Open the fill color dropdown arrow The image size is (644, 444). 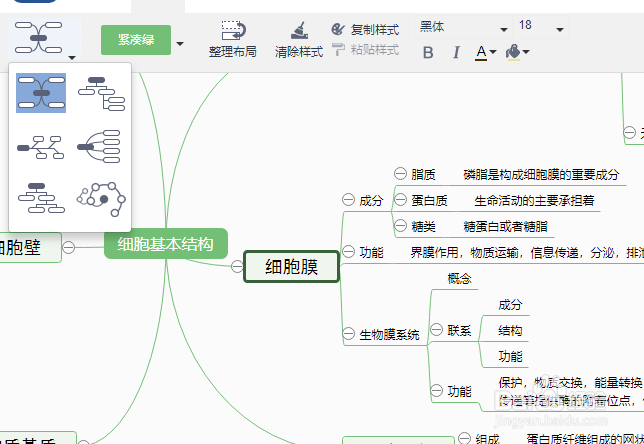pos(526,52)
